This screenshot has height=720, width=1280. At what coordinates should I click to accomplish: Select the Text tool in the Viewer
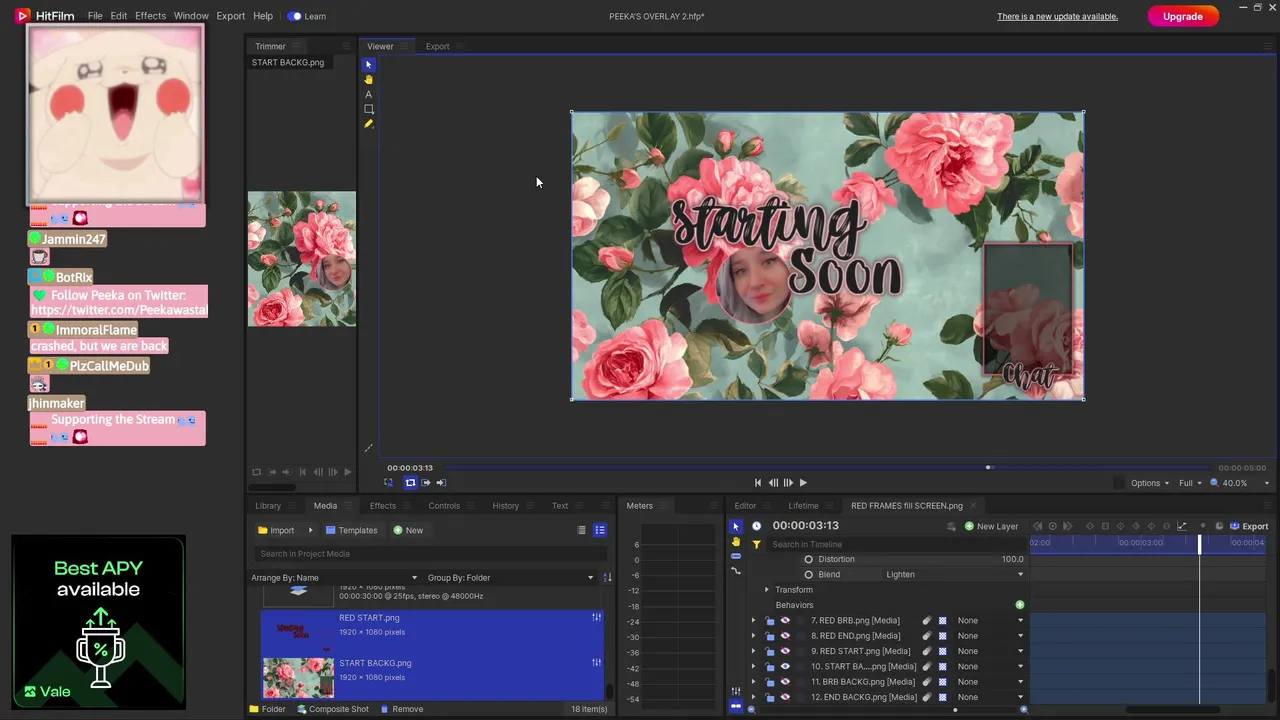pyautogui.click(x=368, y=94)
